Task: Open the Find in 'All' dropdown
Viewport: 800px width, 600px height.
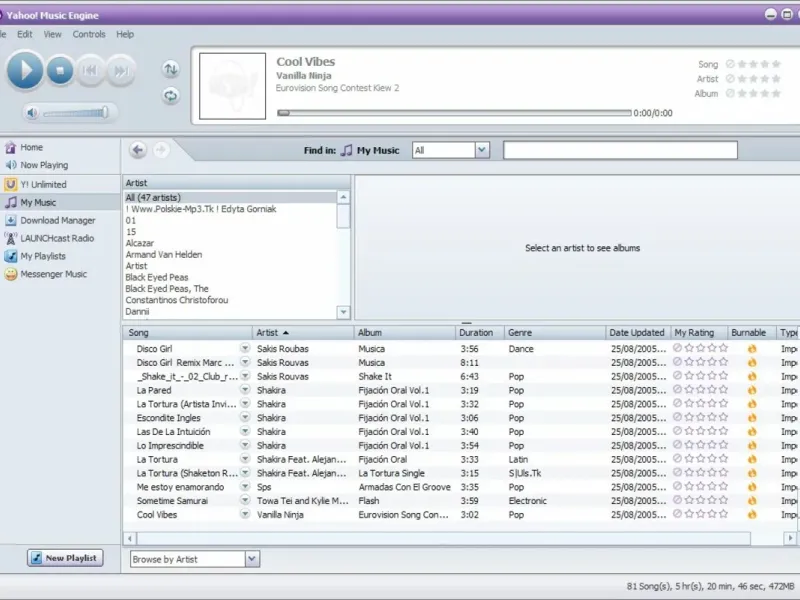Action: (x=482, y=150)
